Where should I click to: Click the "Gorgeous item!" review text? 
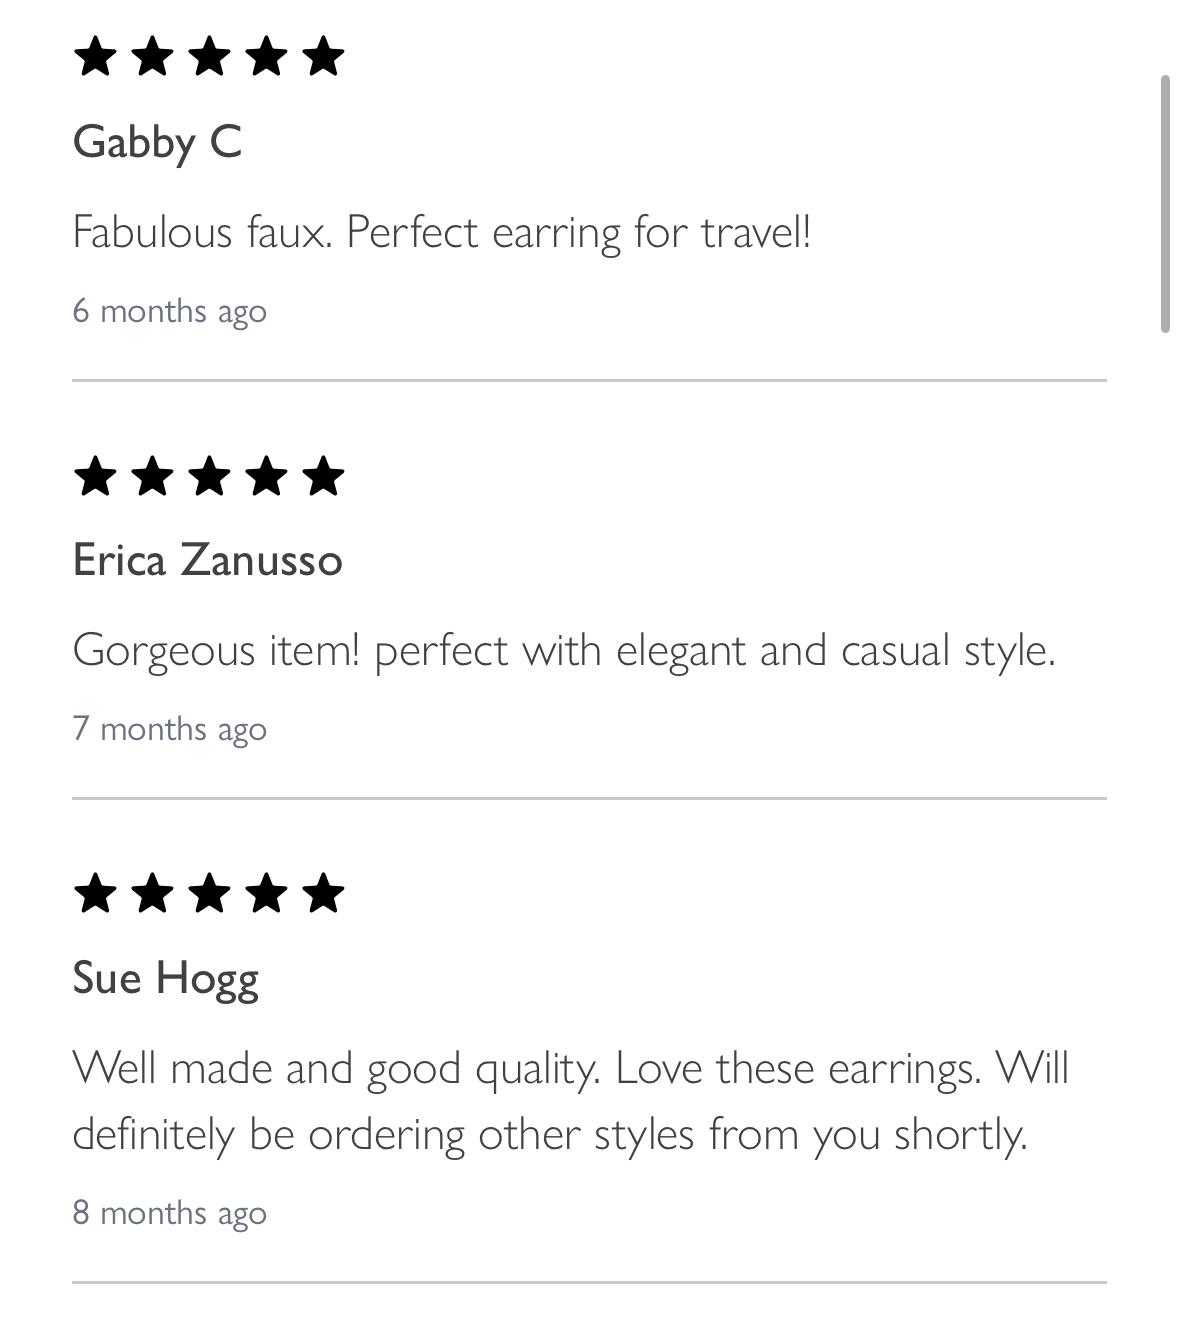(564, 651)
